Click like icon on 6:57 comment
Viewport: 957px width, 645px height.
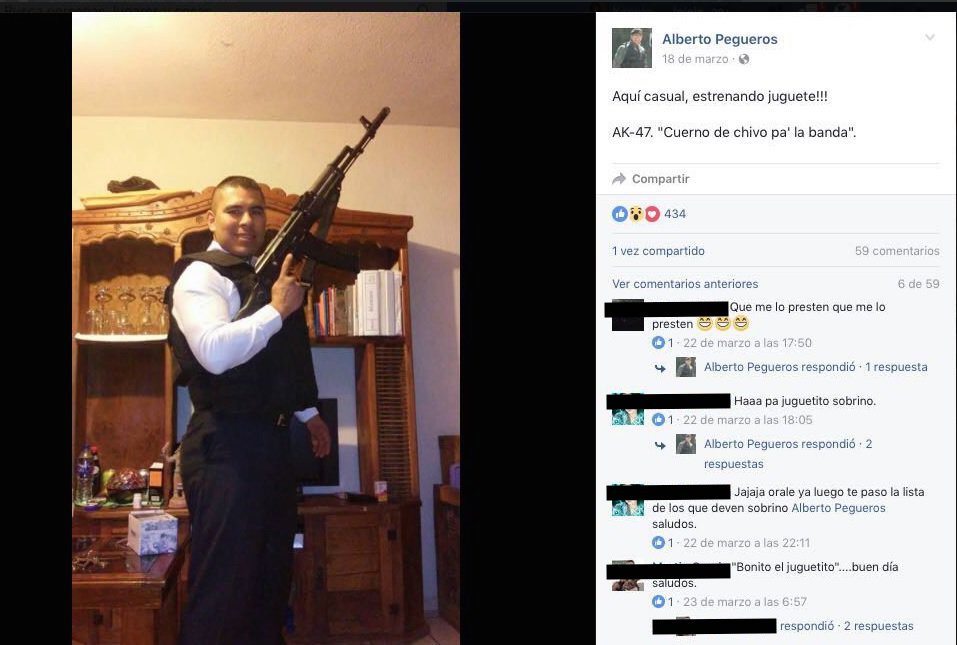coord(658,602)
